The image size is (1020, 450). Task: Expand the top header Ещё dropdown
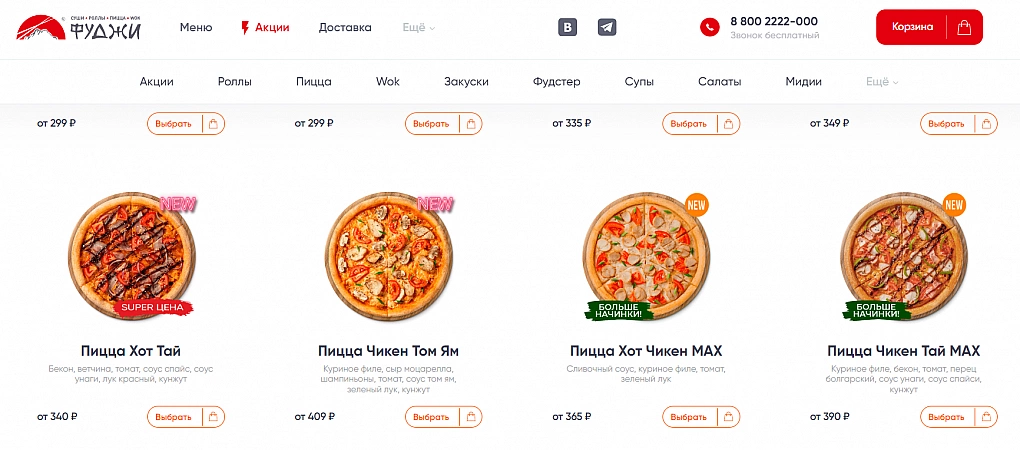419,27
